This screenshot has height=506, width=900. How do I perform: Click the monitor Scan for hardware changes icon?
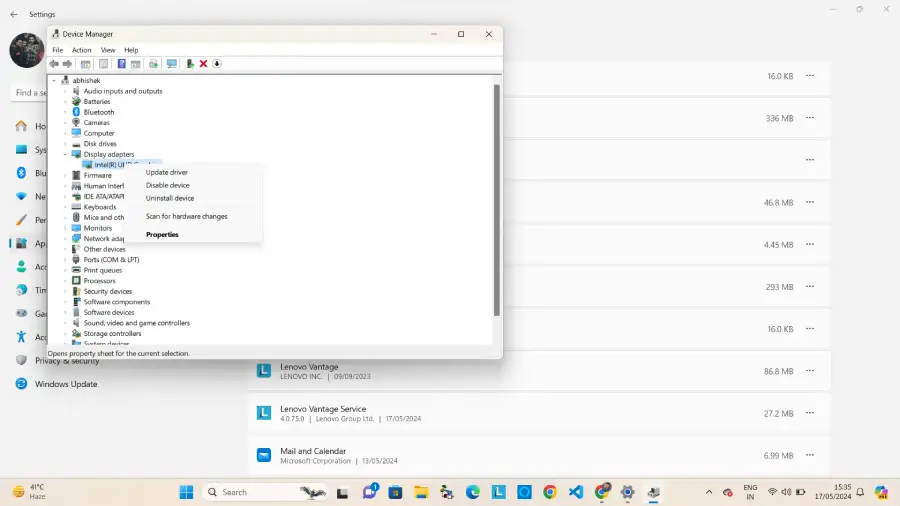pos(172,64)
